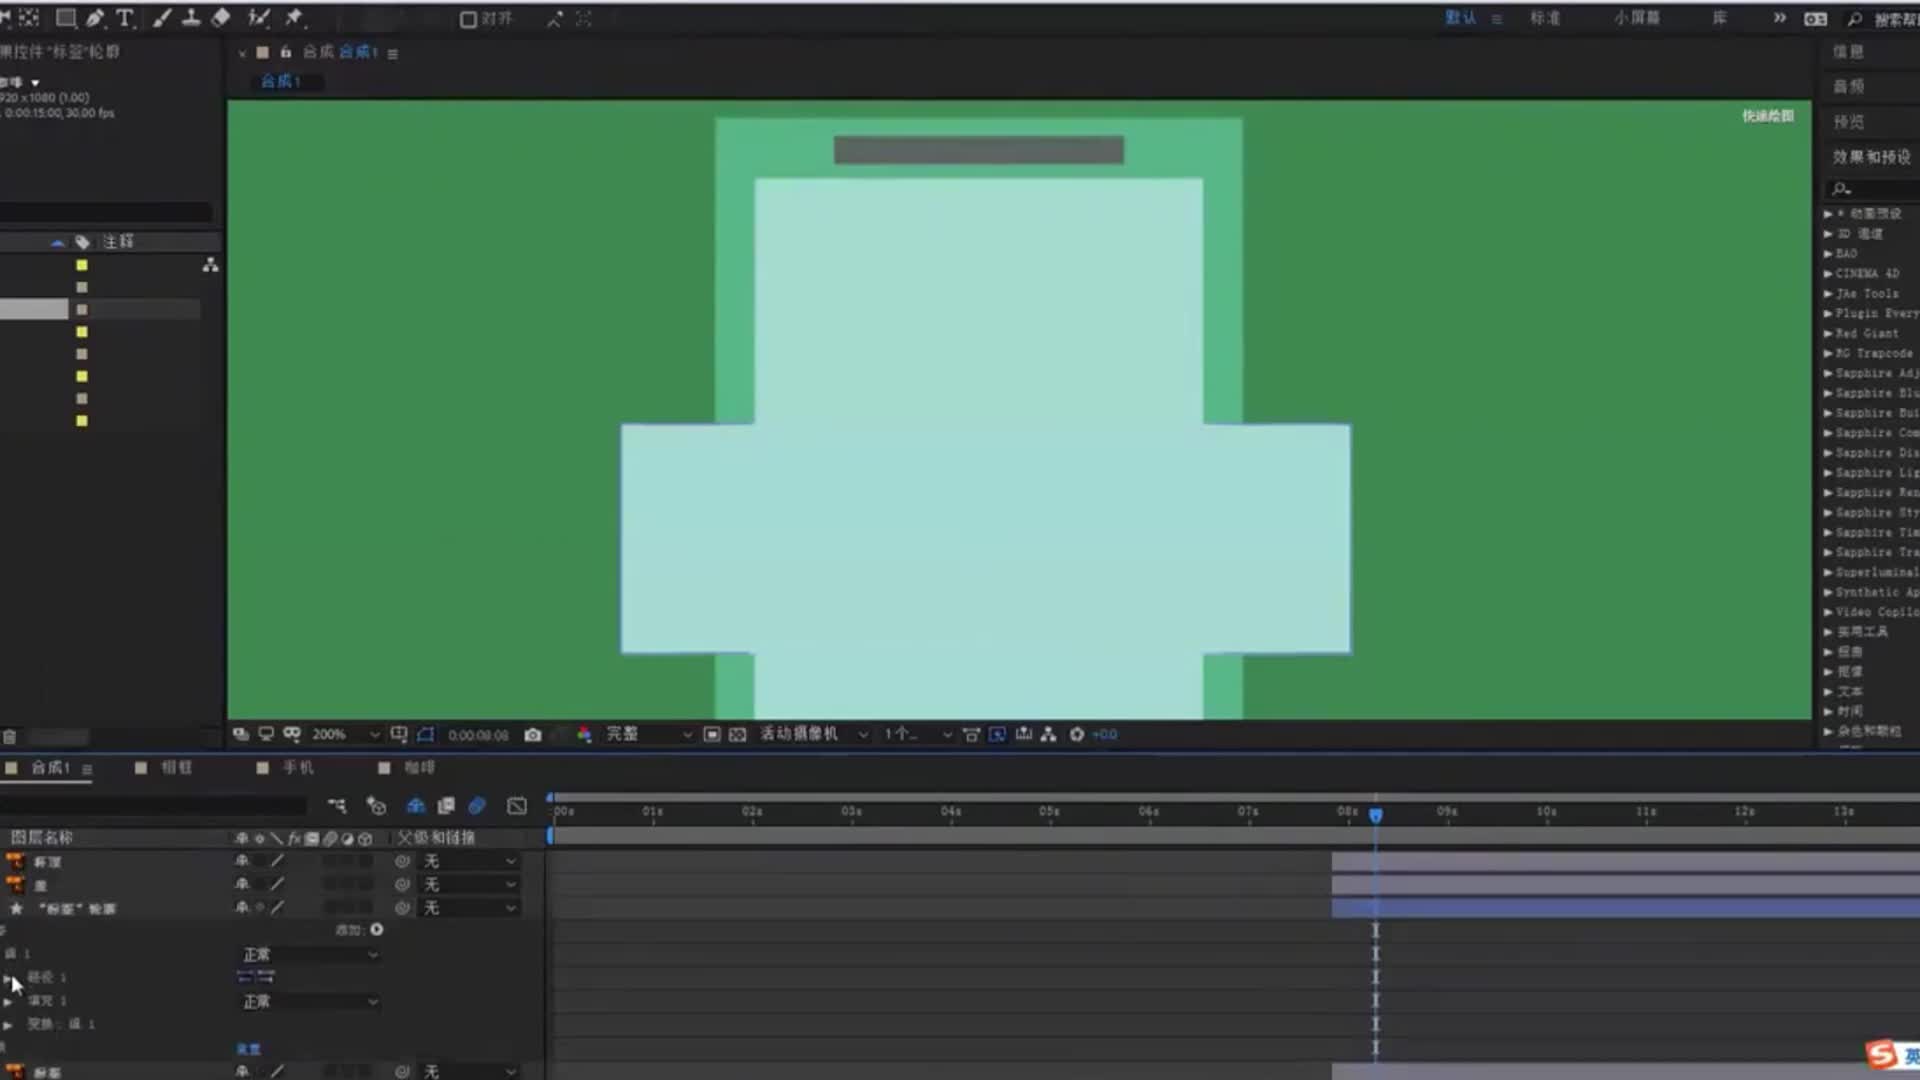Switch to the 手机 timeline tab
Viewport: 1920px width, 1080px height.
click(x=297, y=768)
